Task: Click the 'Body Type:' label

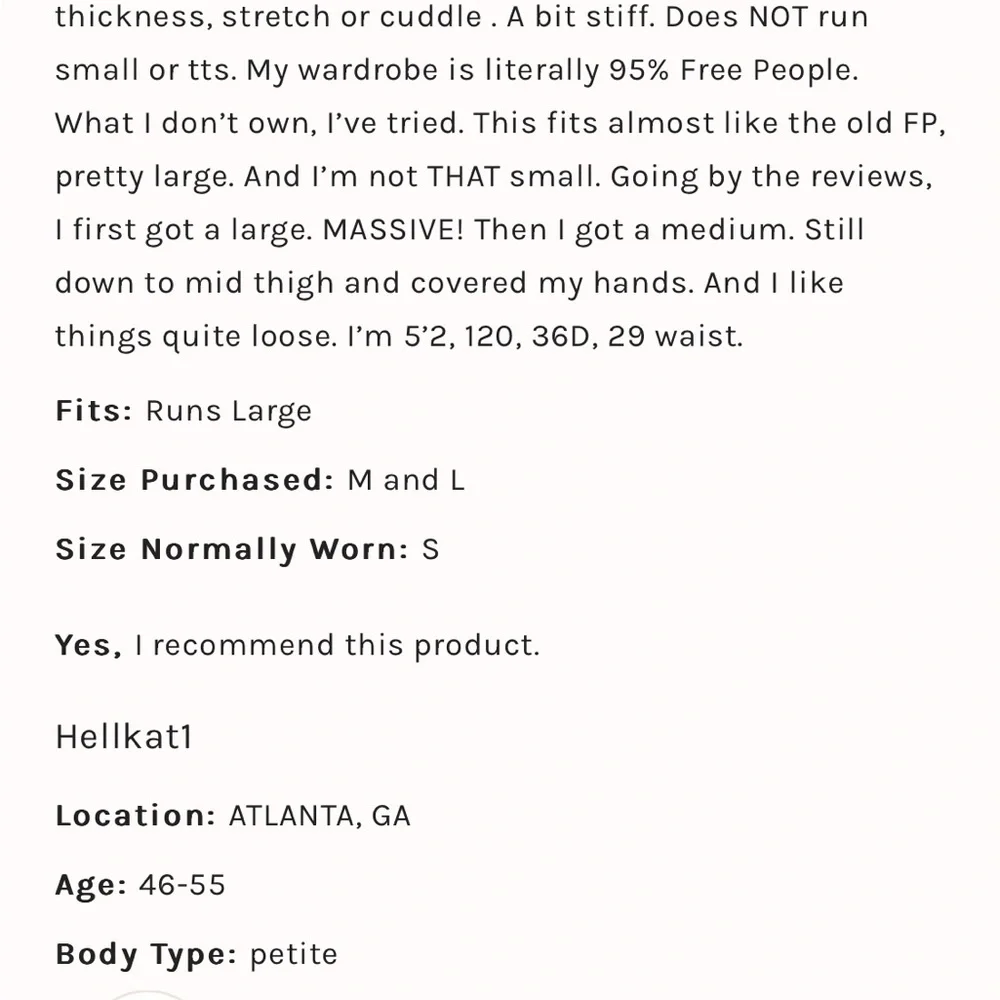Action: tap(146, 955)
